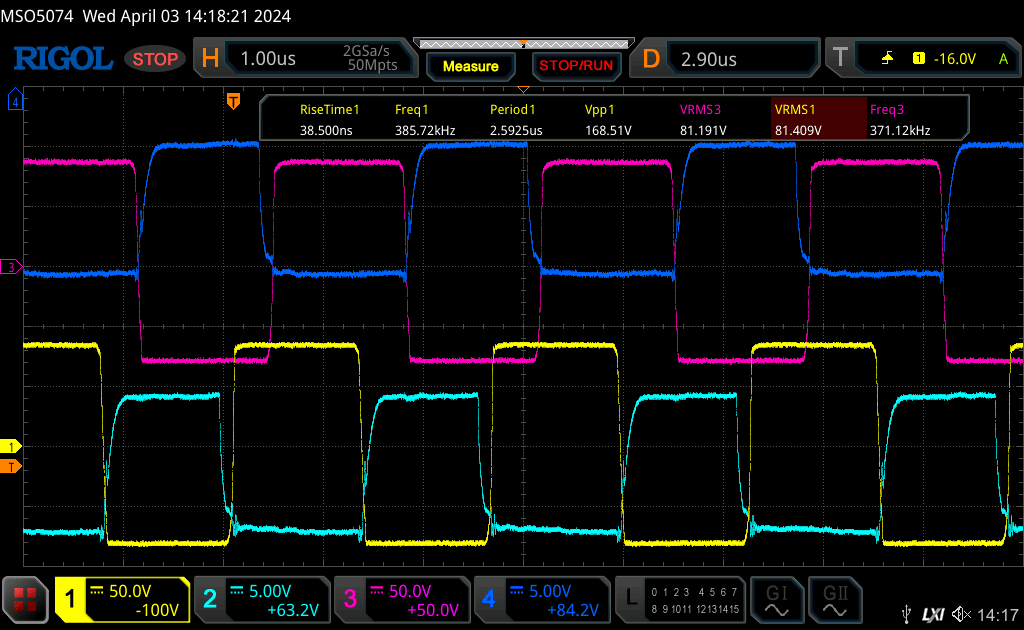Image resolution: width=1024 pixels, height=630 pixels.
Task: Click channel 4 +84.2V offset value
Action: (573, 610)
